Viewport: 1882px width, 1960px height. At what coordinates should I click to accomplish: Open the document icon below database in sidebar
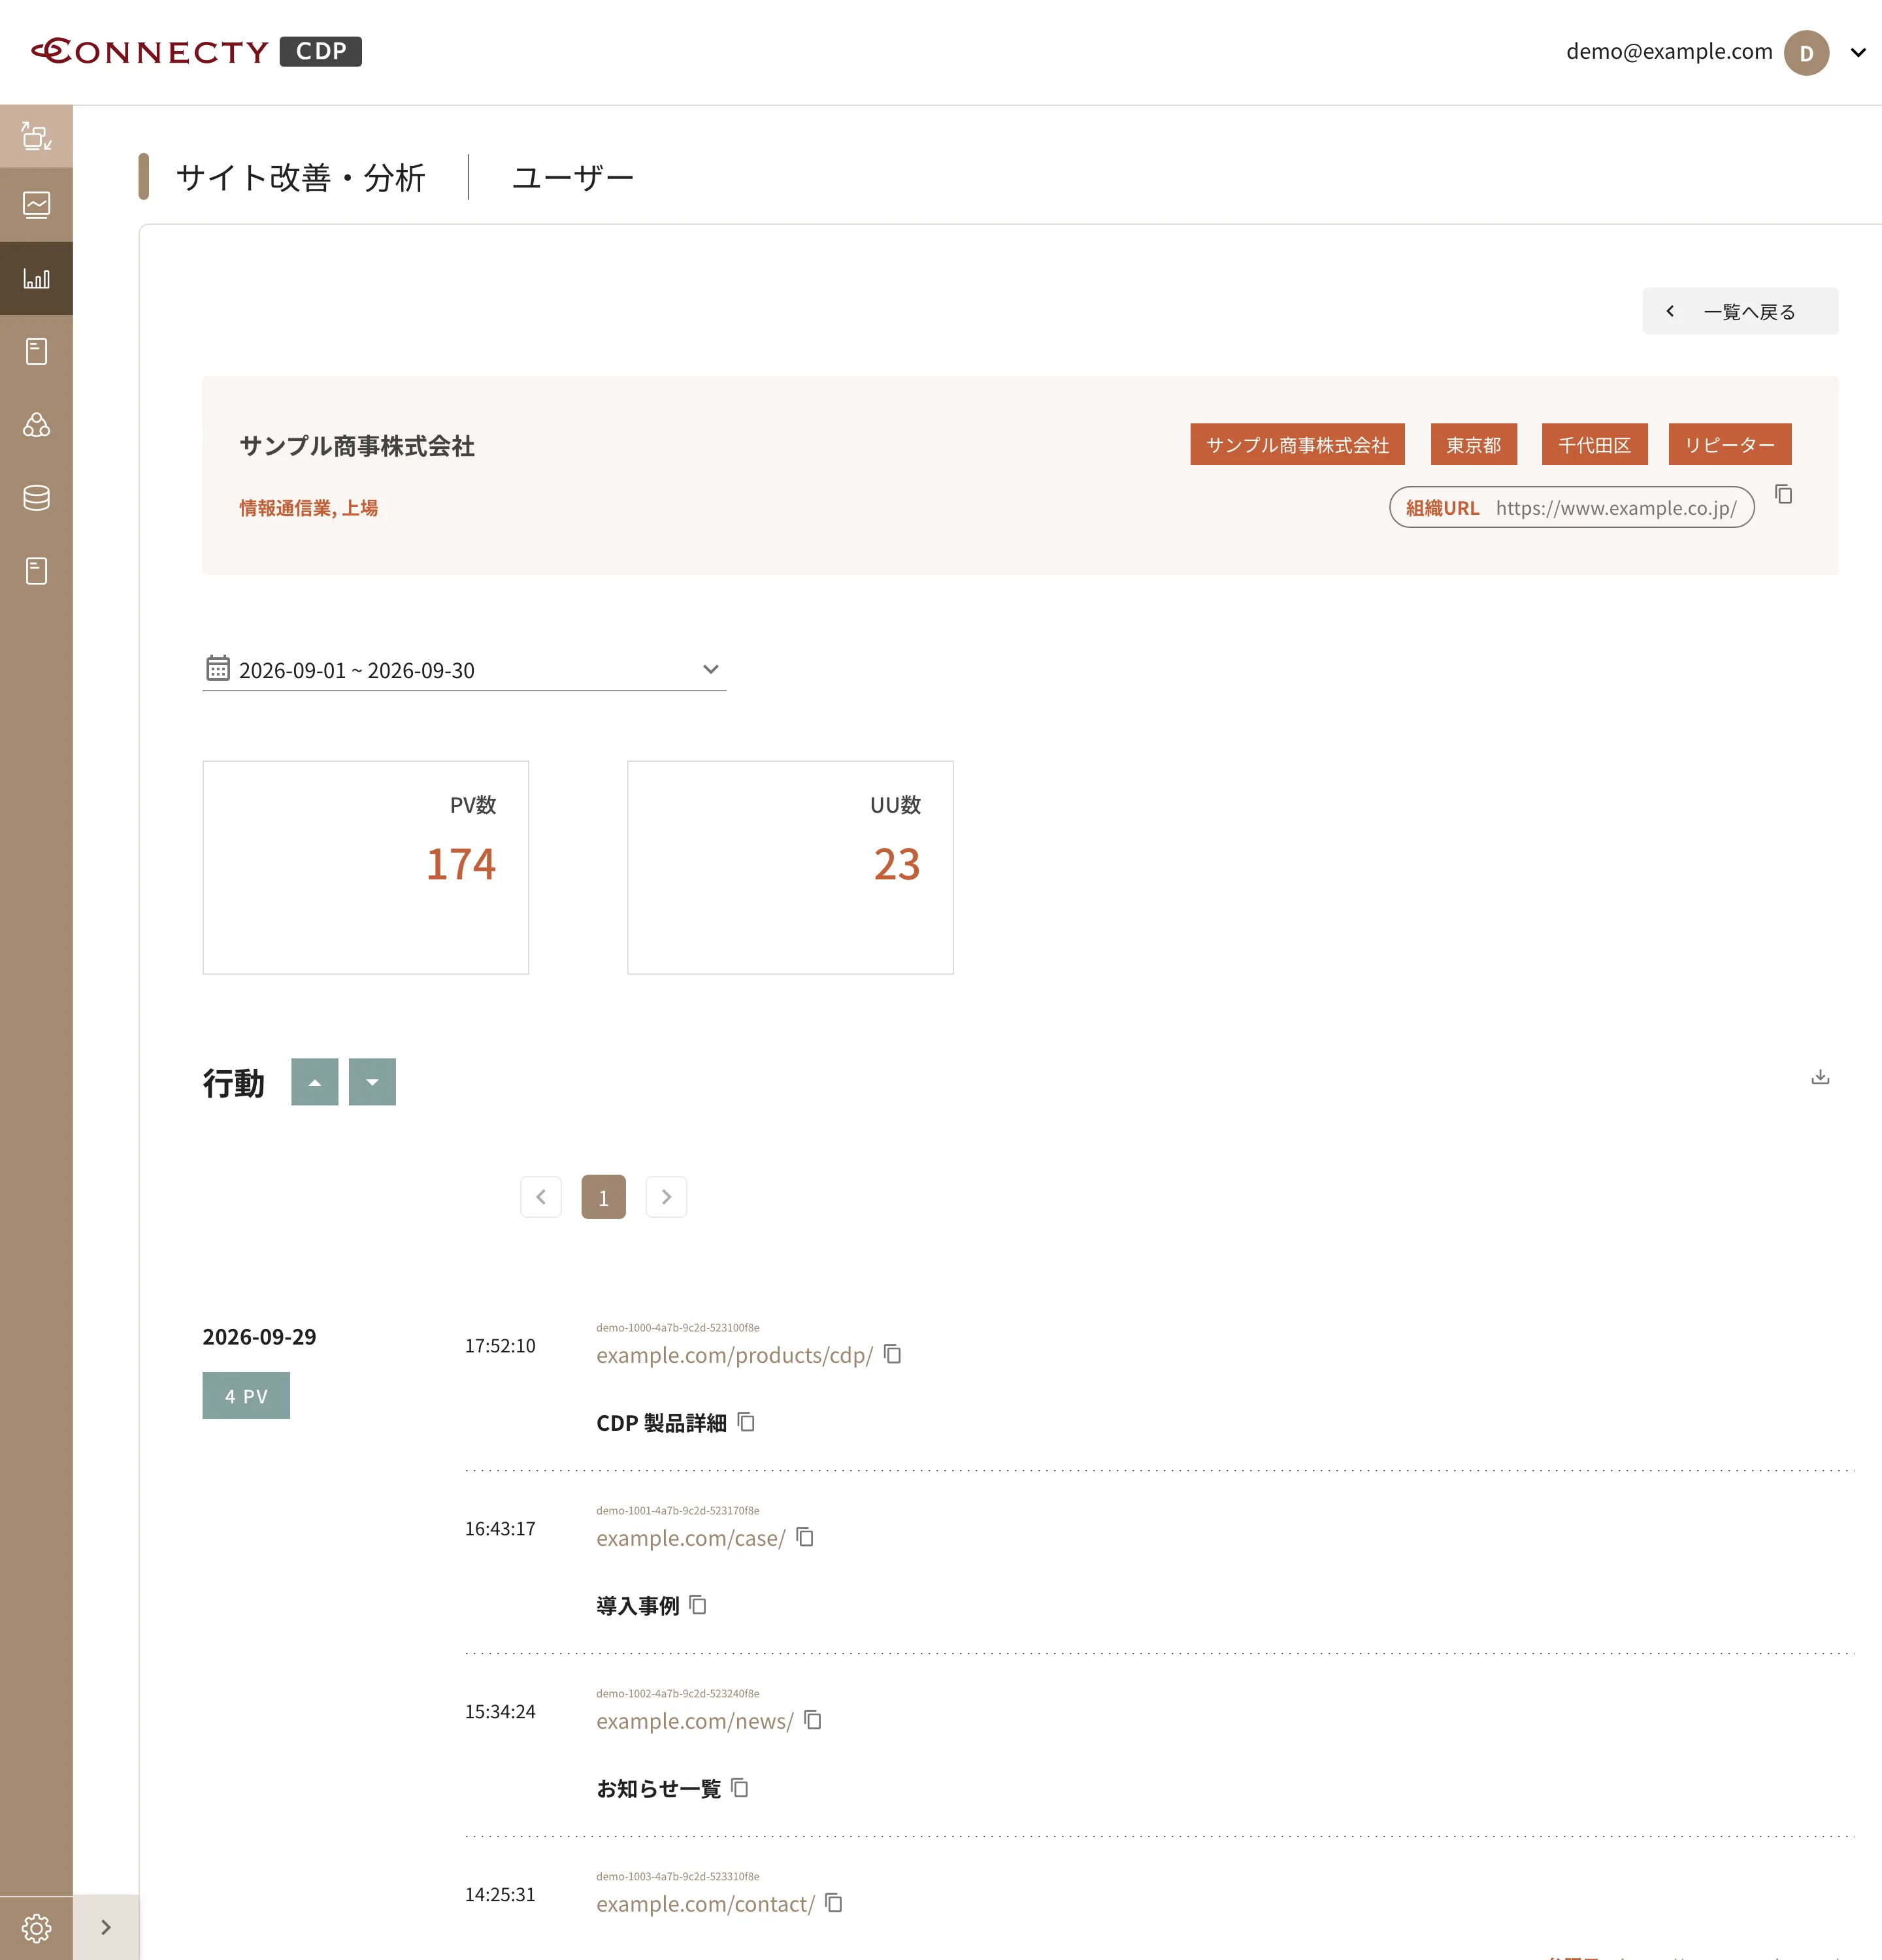coord(36,571)
